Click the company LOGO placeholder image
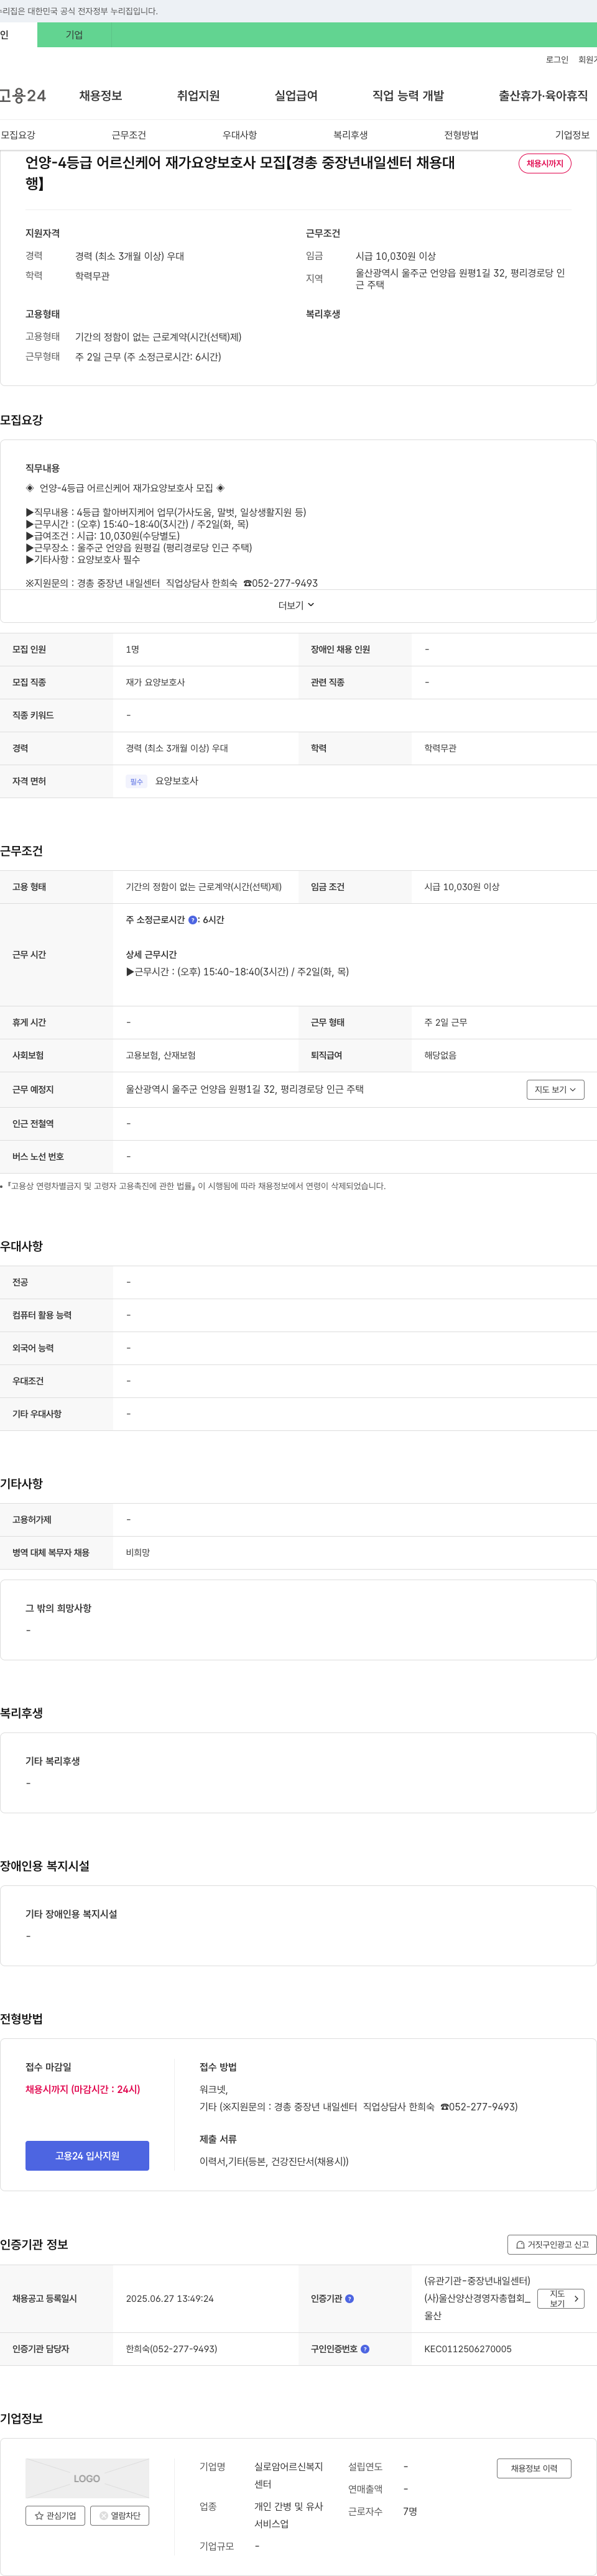 point(87,2479)
